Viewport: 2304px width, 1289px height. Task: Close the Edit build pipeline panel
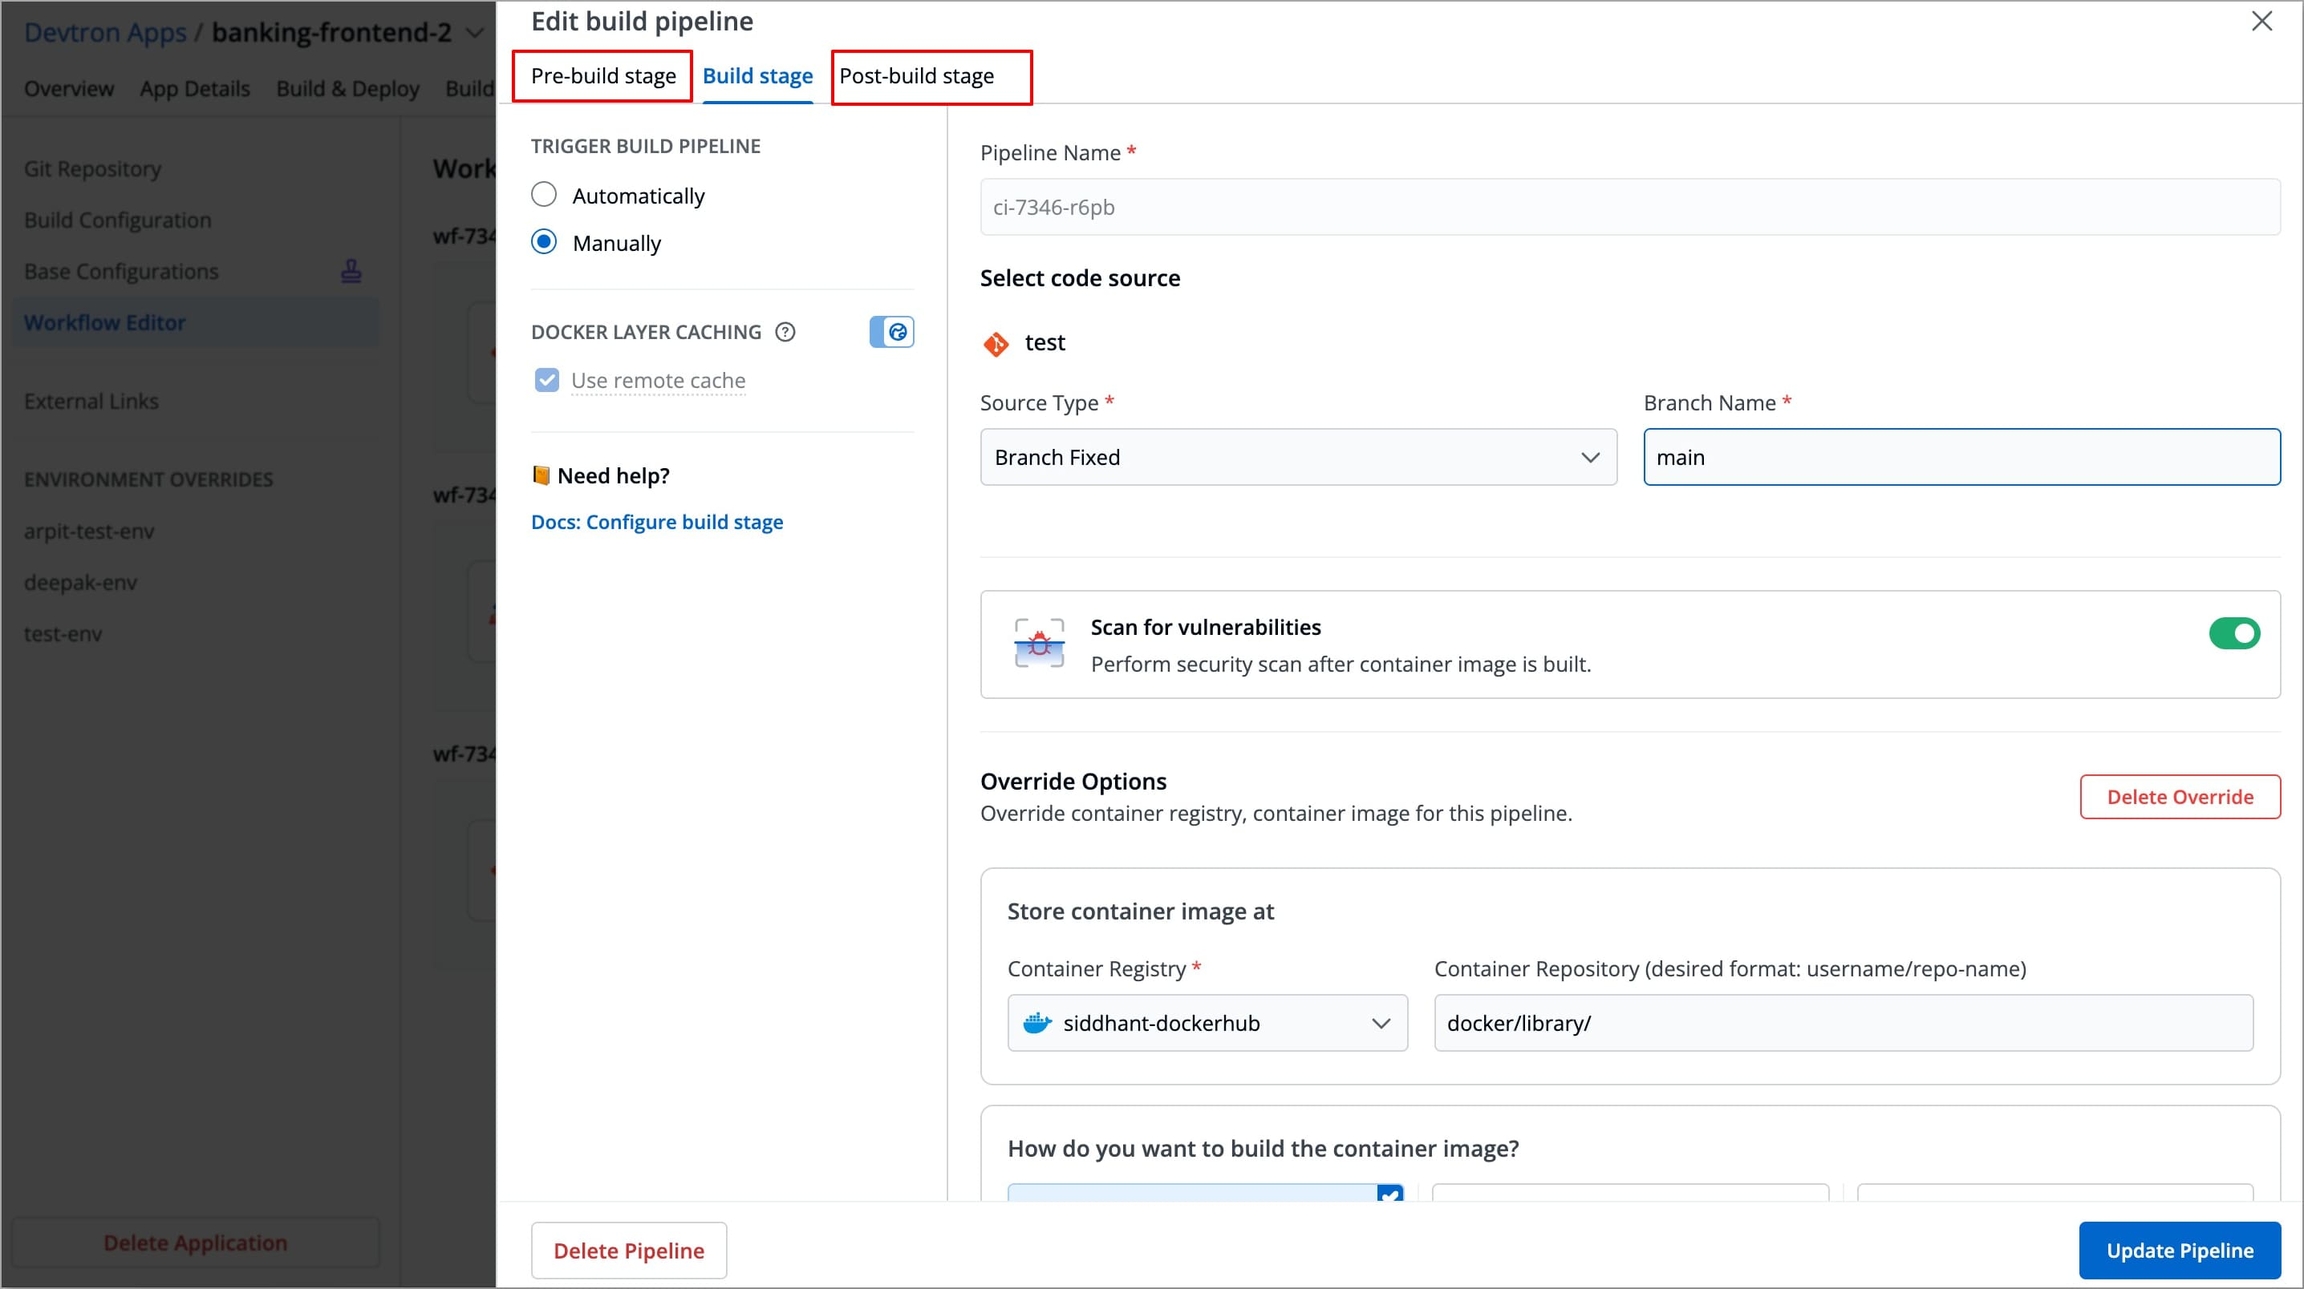point(2262,21)
